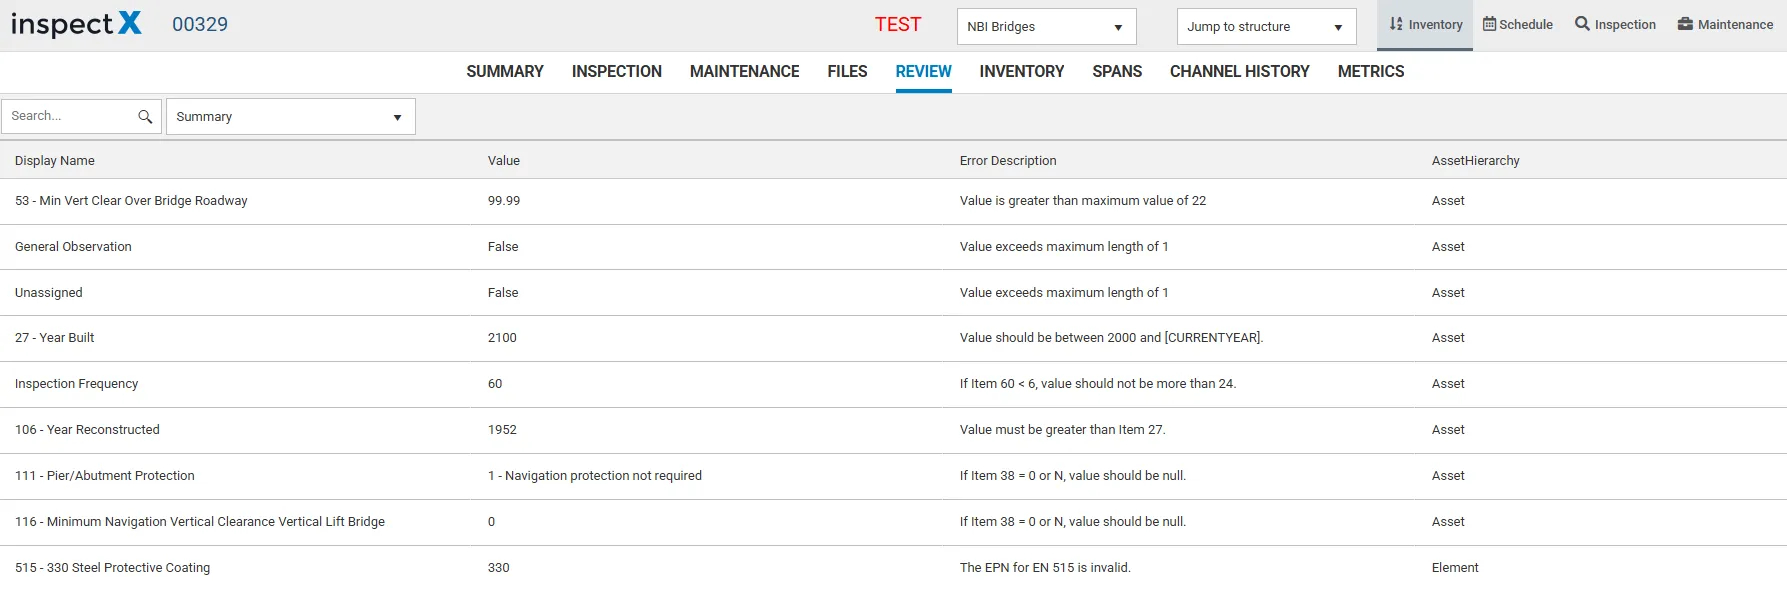1787x591 pixels.
Task: Switch to the INSPECTION tab
Action: 617,72
